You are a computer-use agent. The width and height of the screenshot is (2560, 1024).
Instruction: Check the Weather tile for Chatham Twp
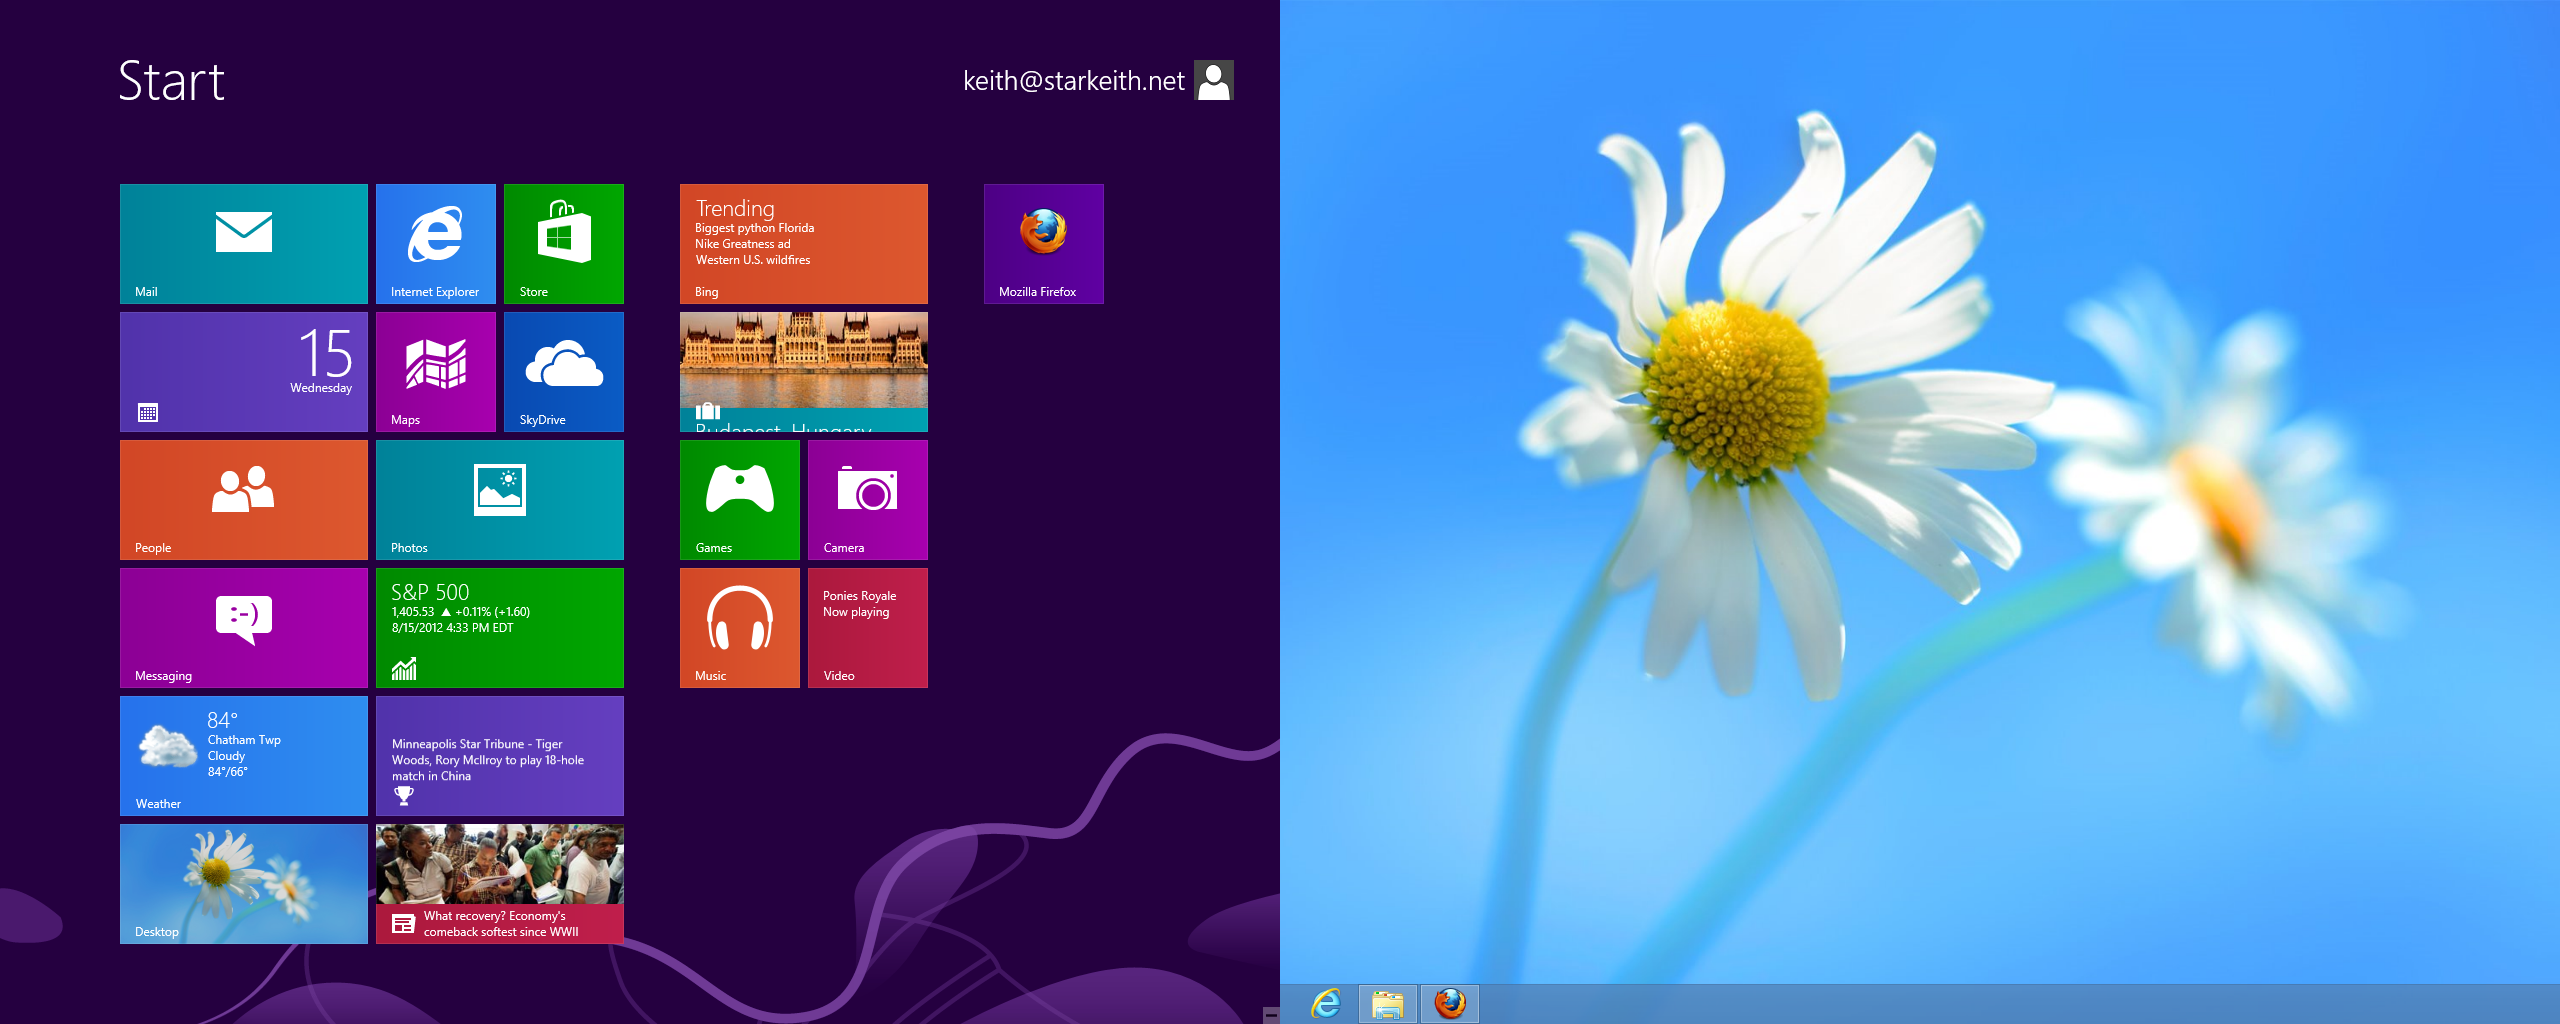(243, 755)
